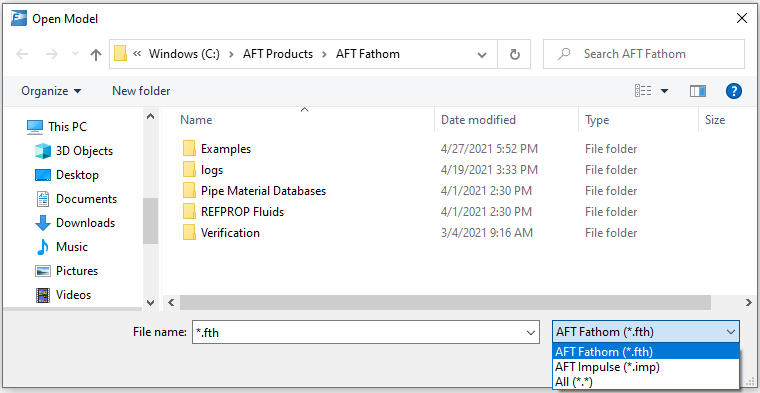Sort by the Type column
This screenshot has width=760, height=393.
tap(597, 120)
